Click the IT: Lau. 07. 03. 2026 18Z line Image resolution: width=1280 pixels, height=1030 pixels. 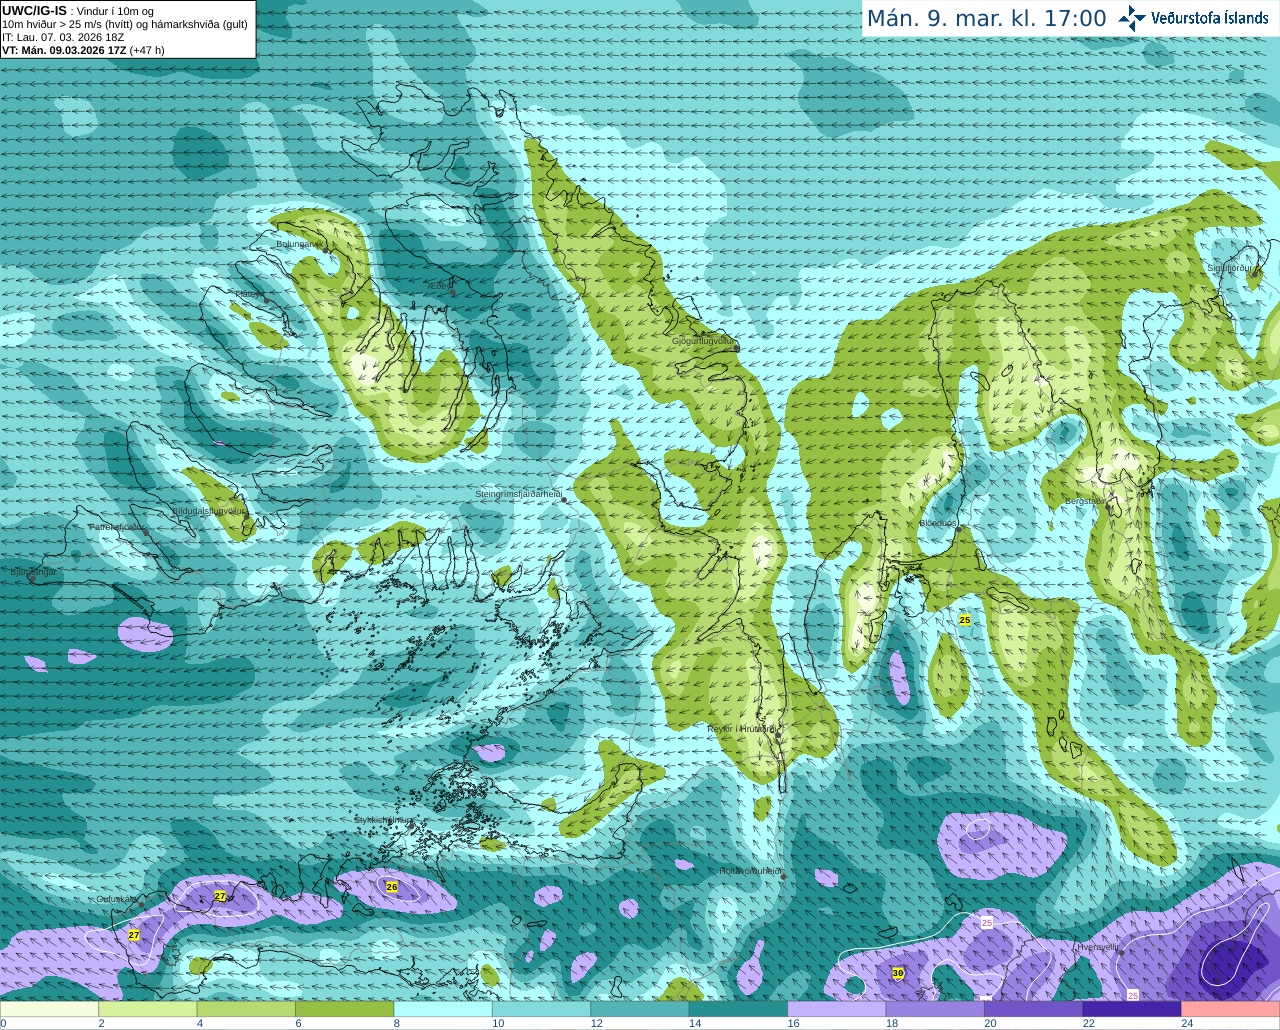[x=63, y=37]
